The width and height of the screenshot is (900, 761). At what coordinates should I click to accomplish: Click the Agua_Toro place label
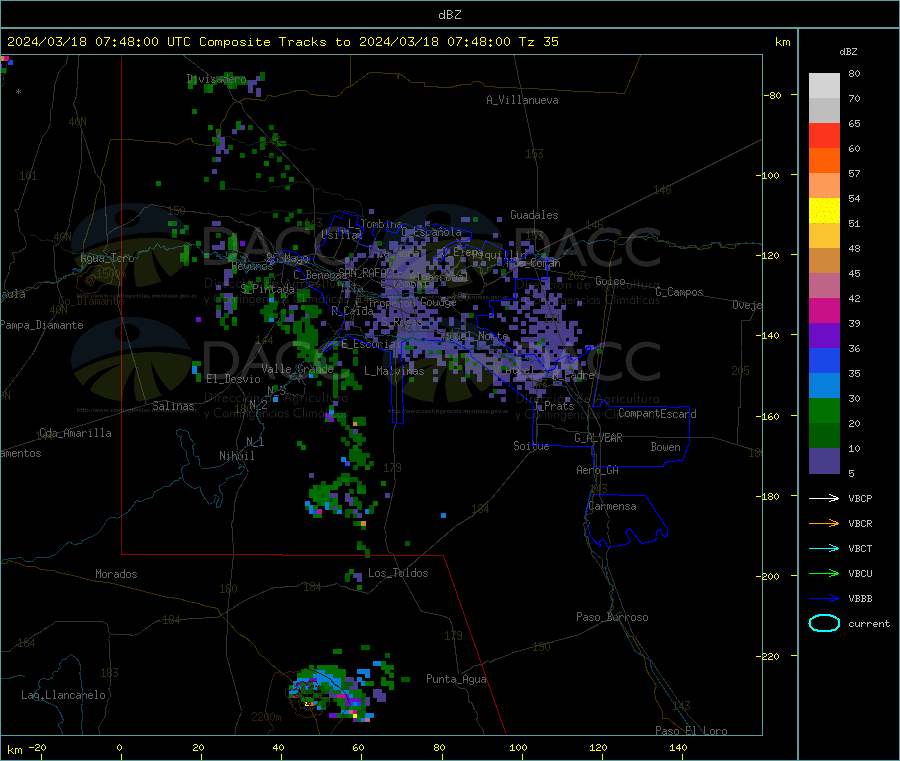coord(107,258)
